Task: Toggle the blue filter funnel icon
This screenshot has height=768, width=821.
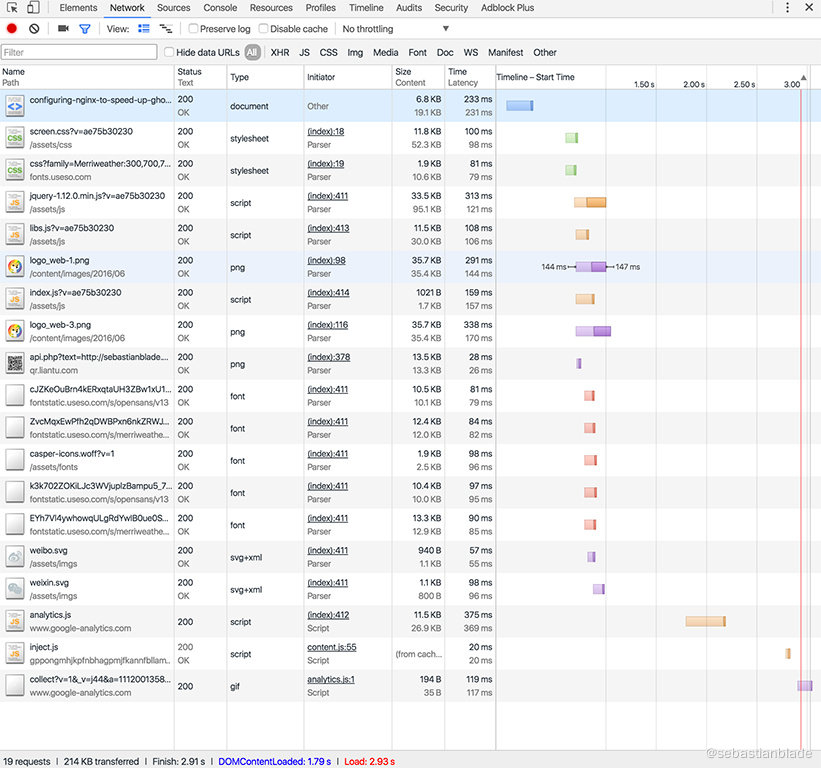Action: 84,29
